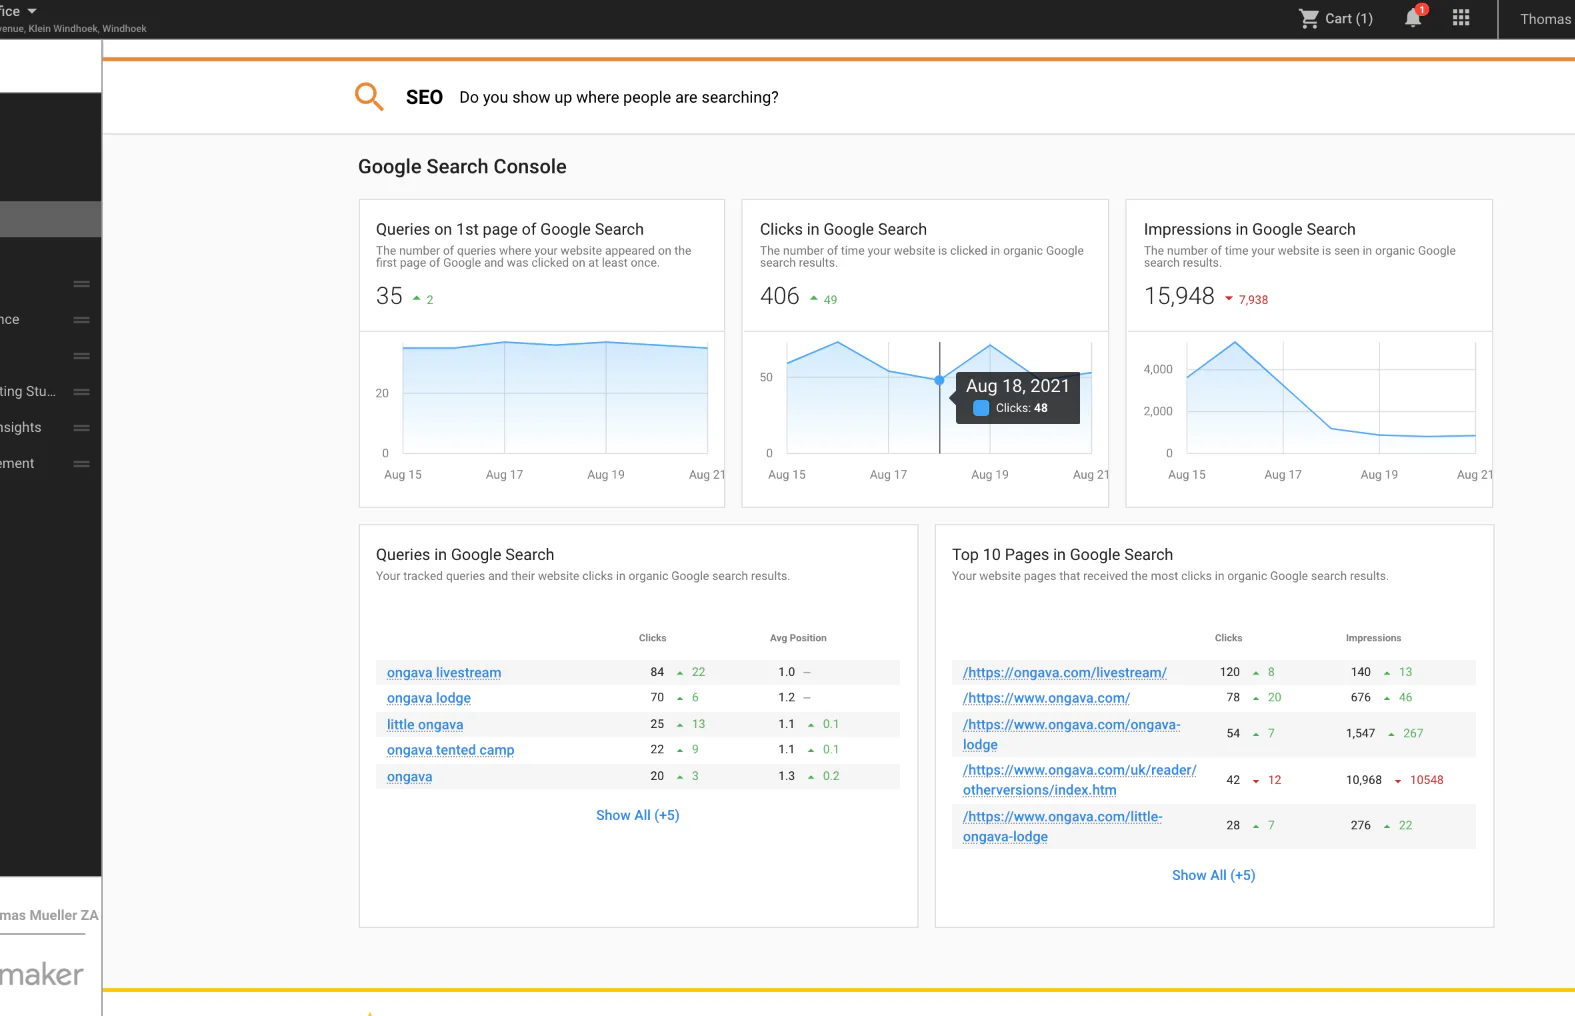Expand the business location dropdown arrow
The image size is (1575, 1016).
coord(32,11)
